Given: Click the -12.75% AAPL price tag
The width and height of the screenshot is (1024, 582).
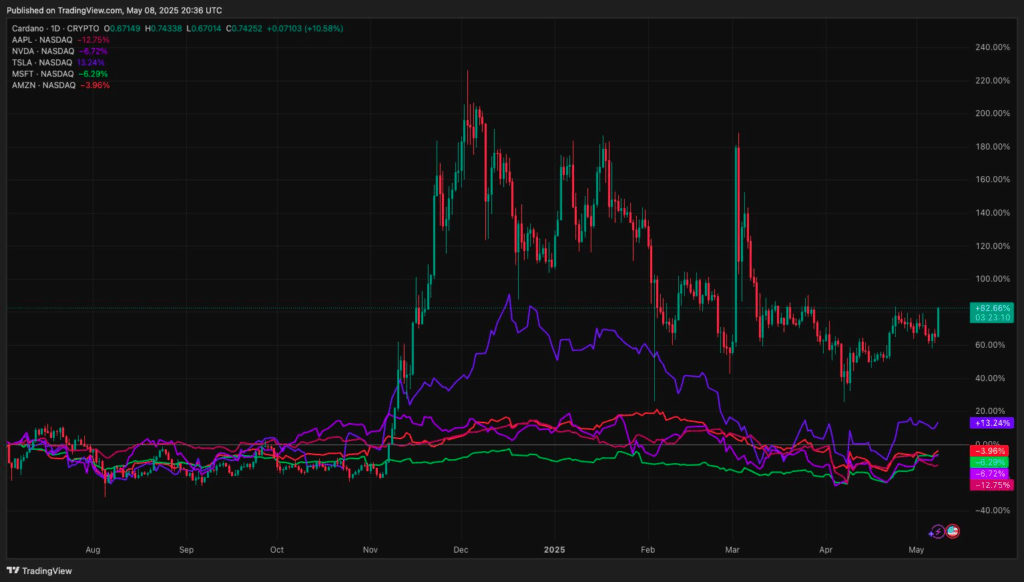Looking at the screenshot, I should tap(991, 485).
